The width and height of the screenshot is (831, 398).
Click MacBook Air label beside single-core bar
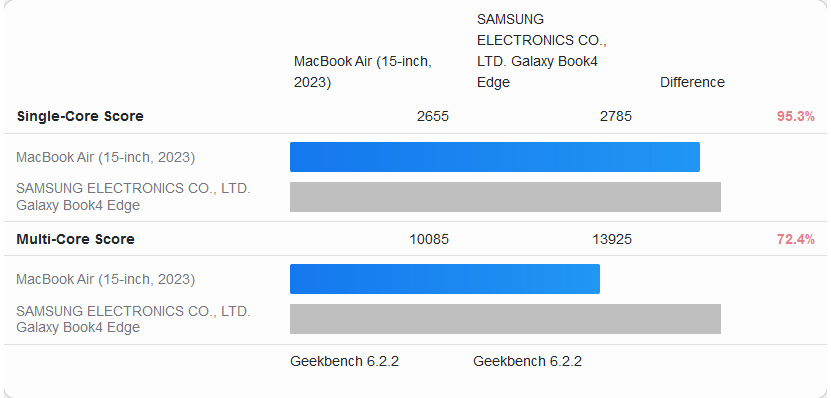point(105,157)
